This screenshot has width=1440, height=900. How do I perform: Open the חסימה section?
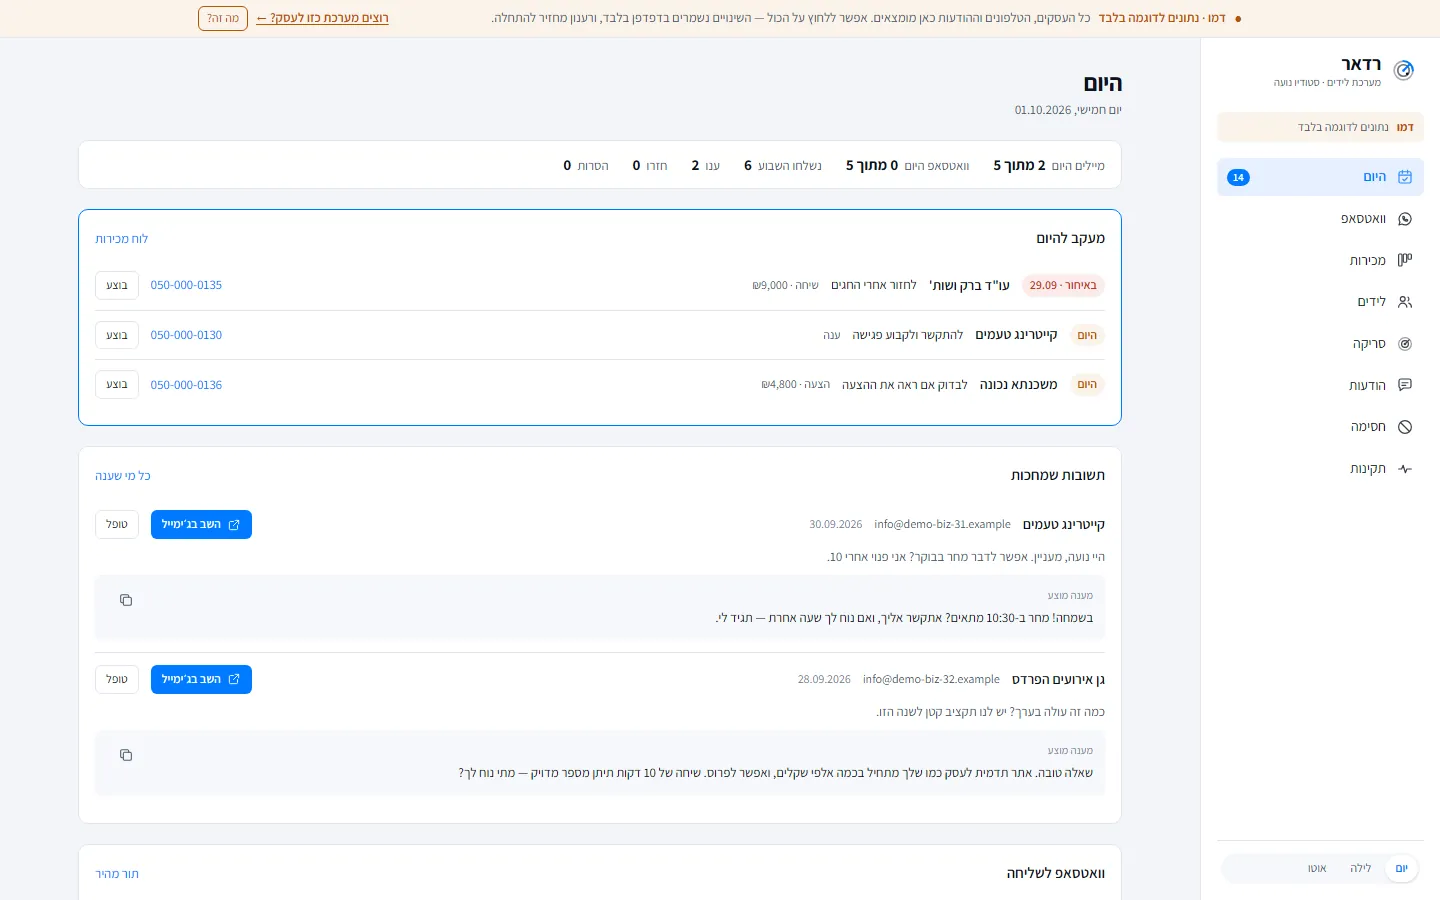click(x=1320, y=427)
